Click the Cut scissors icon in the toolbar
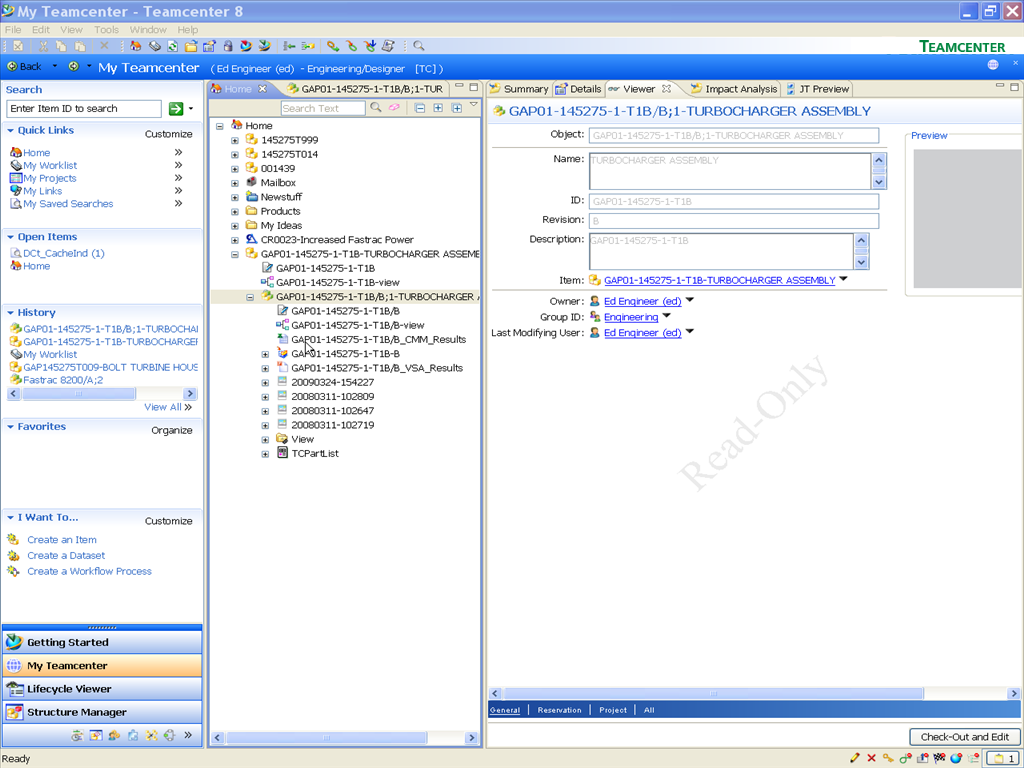The height and width of the screenshot is (768, 1024). pos(43,46)
